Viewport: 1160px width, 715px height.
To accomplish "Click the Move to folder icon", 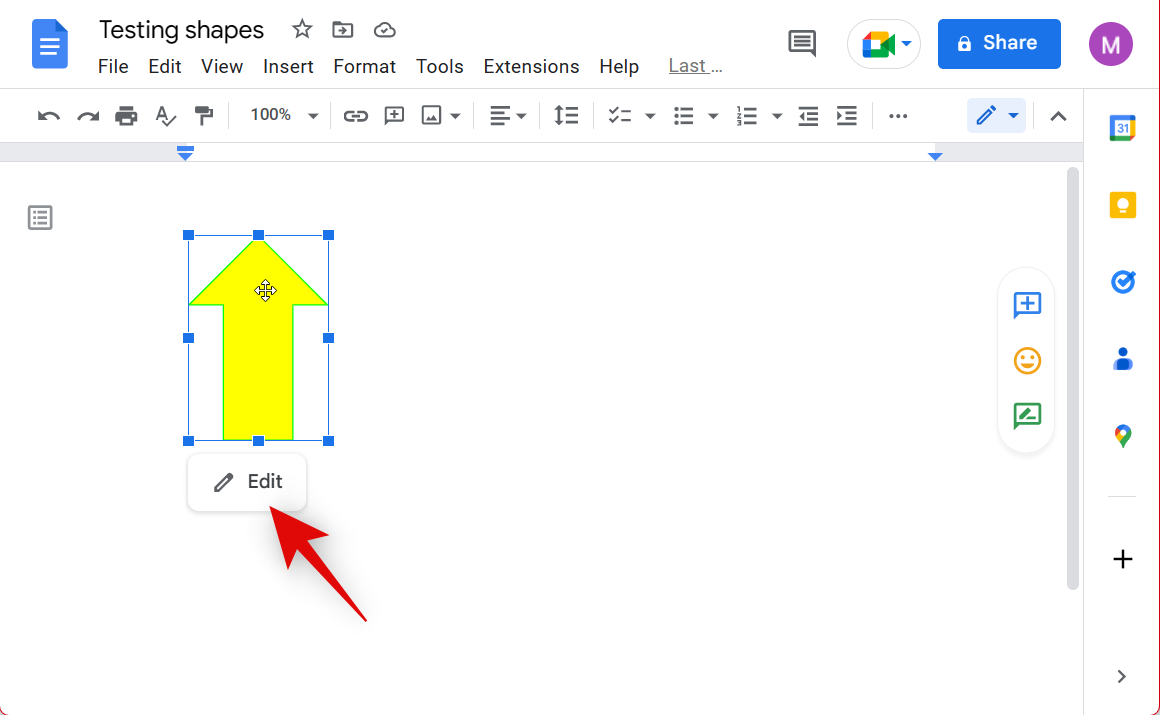I will [x=343, y=30].
